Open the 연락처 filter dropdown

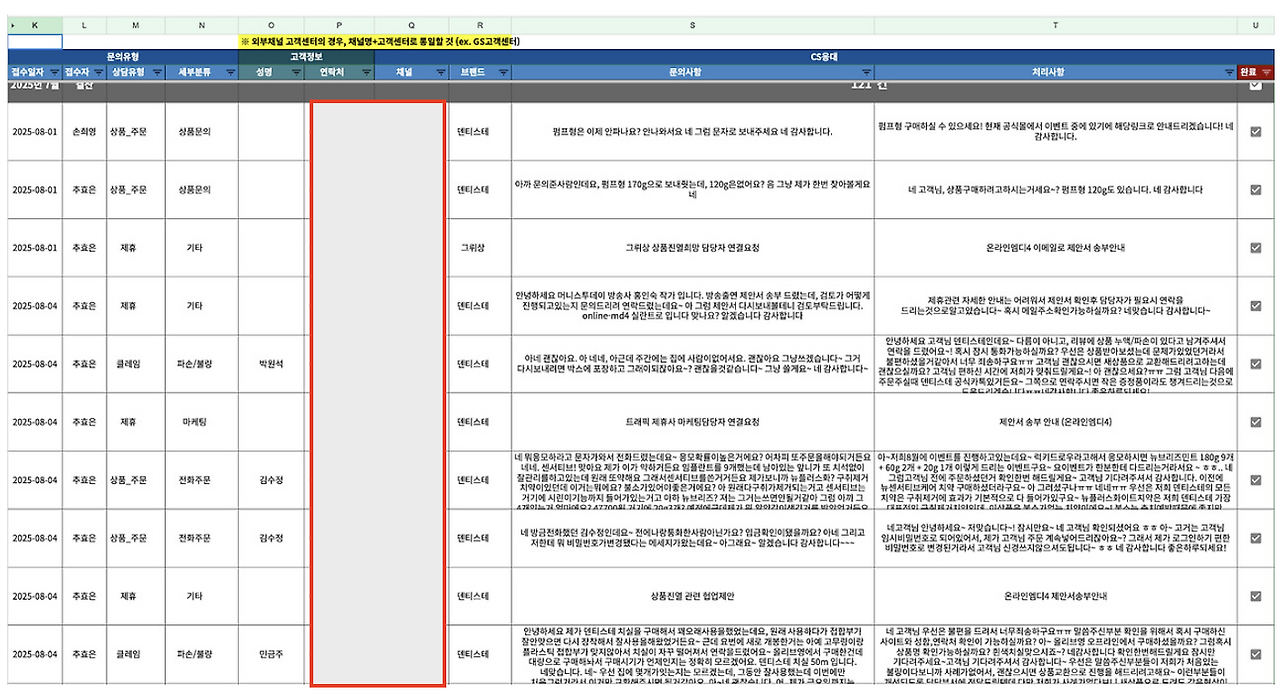pos(367,70)
